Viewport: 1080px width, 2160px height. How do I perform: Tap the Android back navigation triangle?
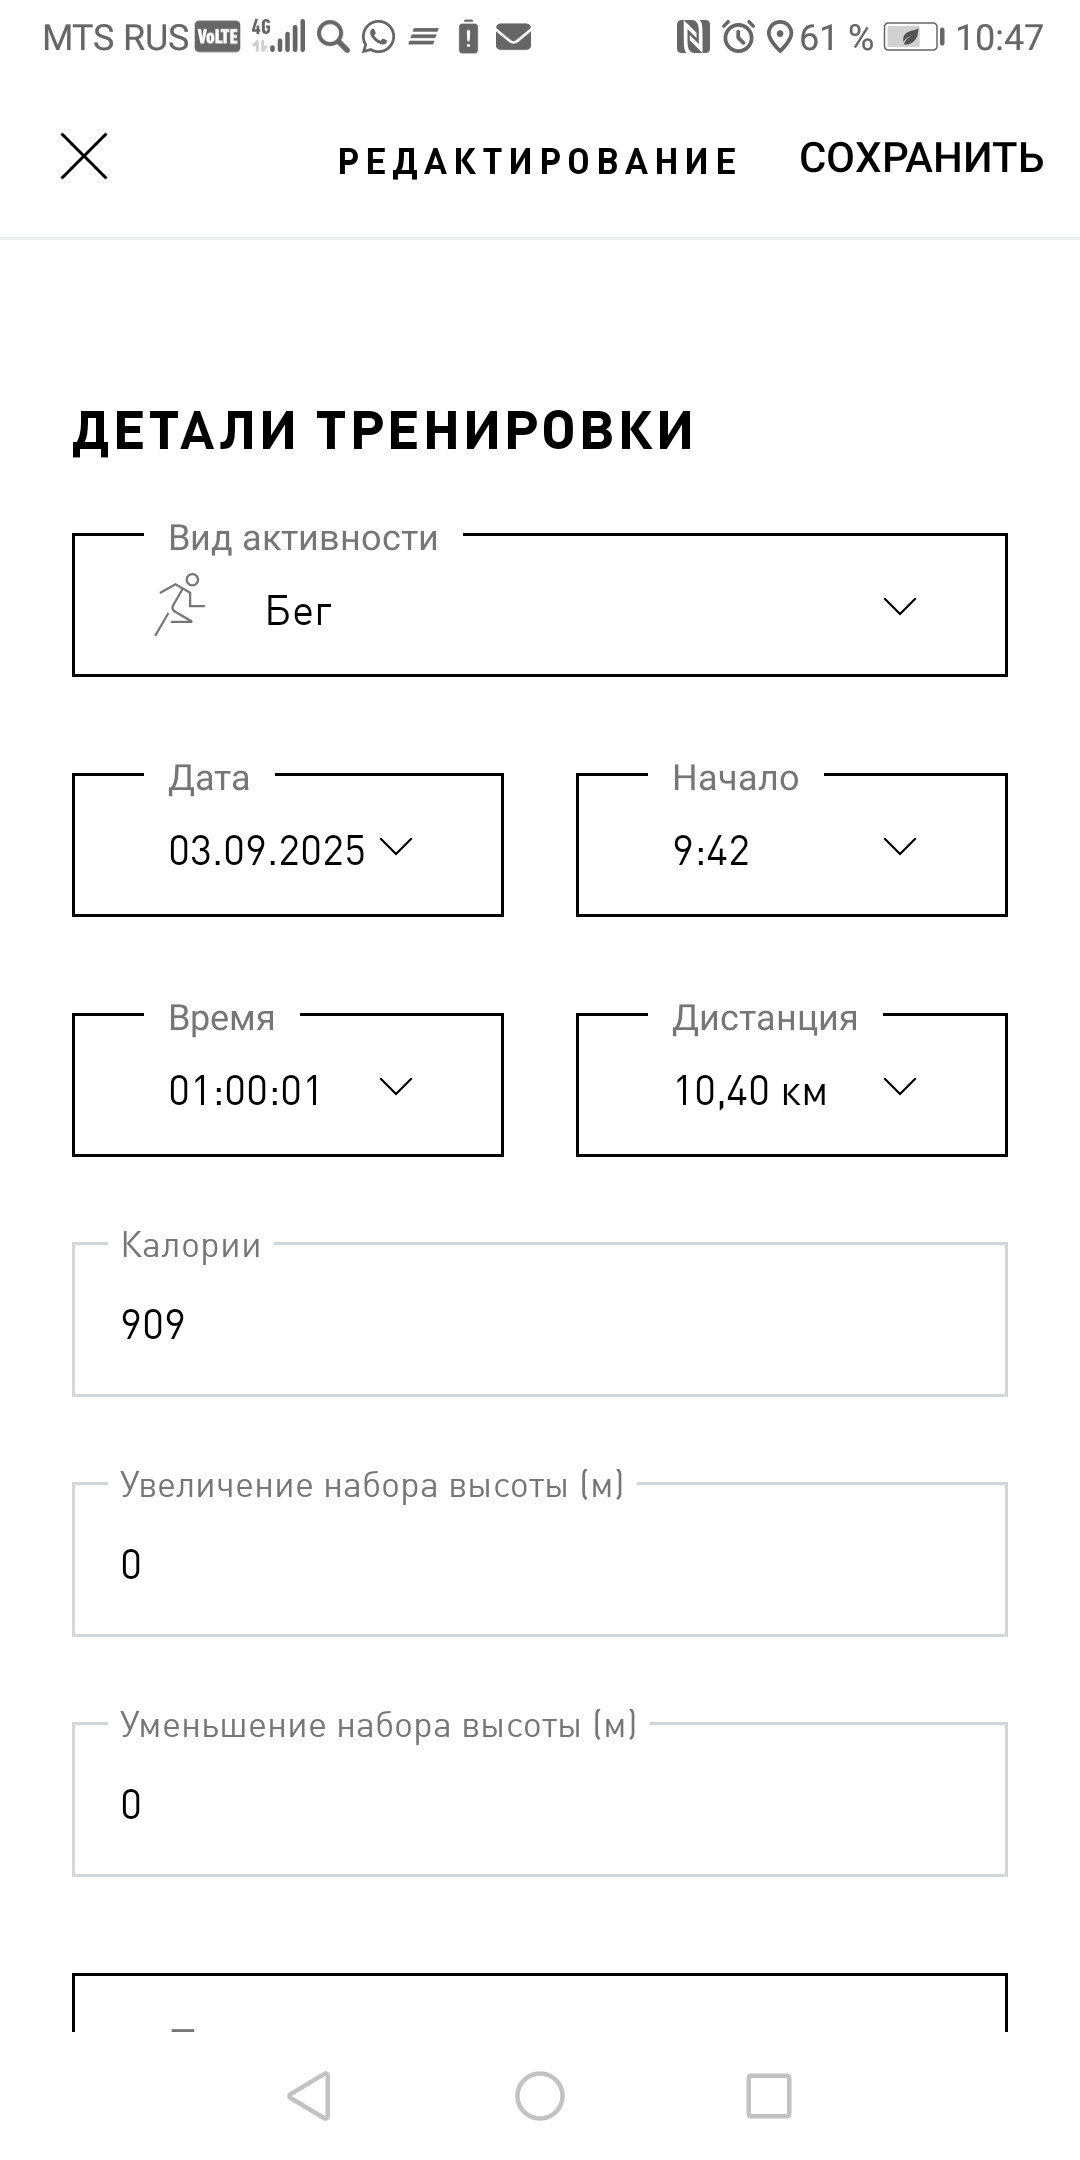click(309, 2095)
